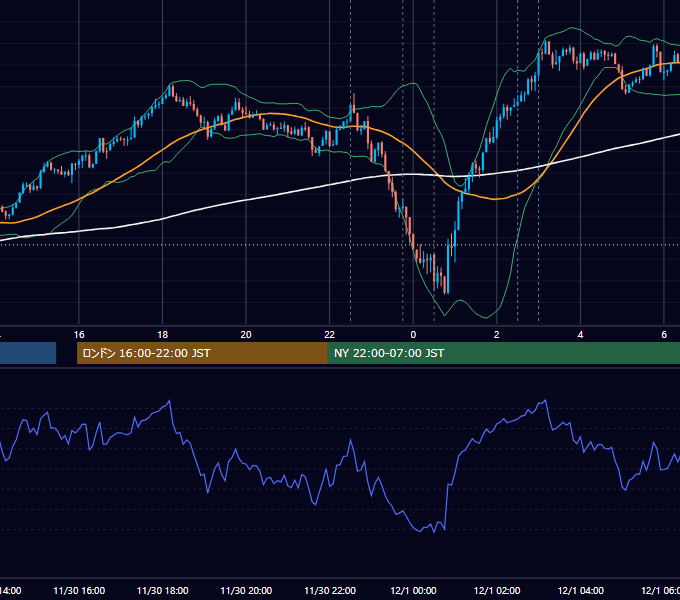The image size is (680, 600).
Task: Click the 22 hour label on upper axis
Action: (330, 335)
